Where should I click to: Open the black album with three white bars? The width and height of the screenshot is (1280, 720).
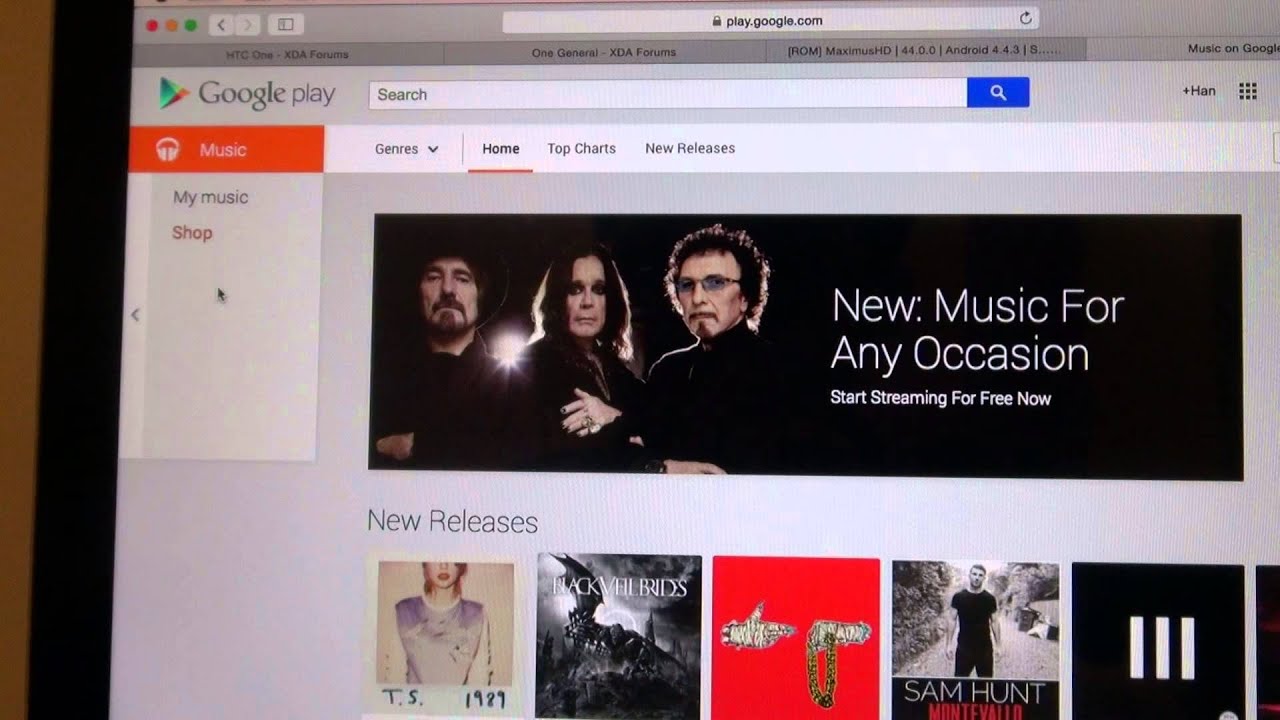[1158, 641]
